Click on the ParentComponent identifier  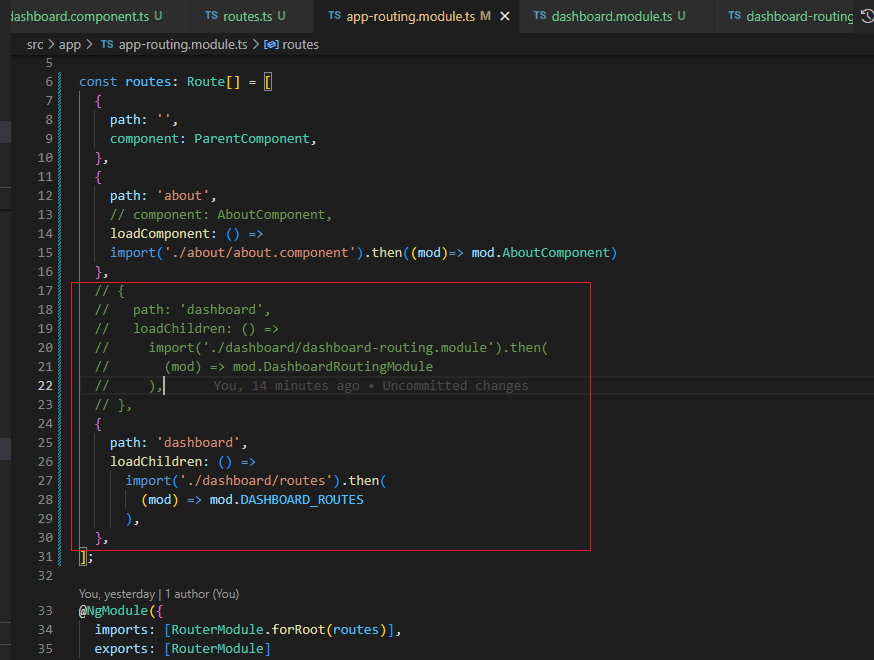(253, 139)
